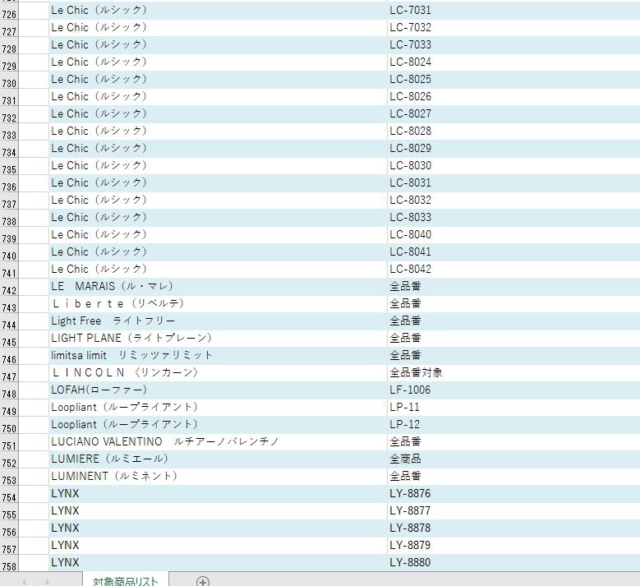The width and height of the screenshot is (640, 586).
Task: Select cell LC-8024
Action: tap(513, 62)
